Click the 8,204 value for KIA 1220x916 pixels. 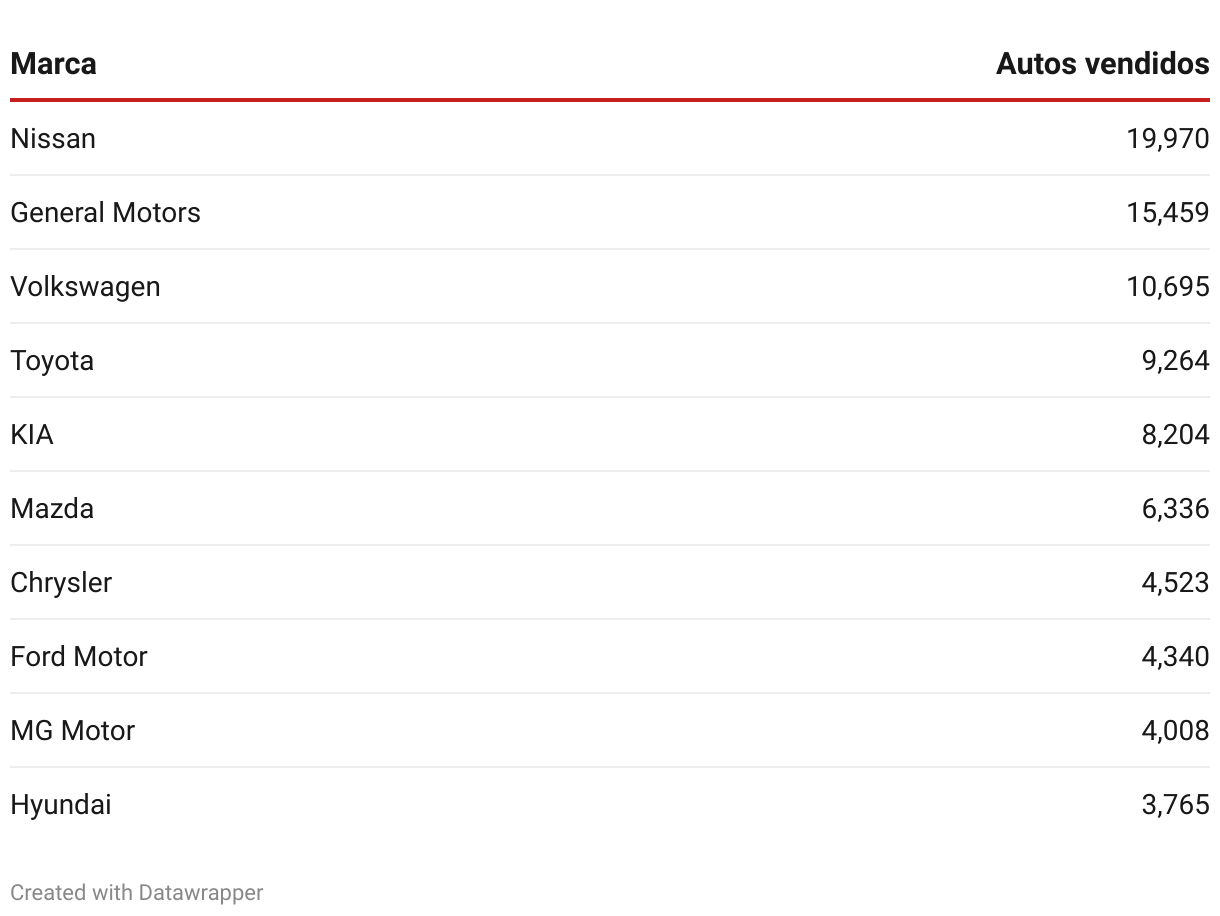click(1175, 435)
